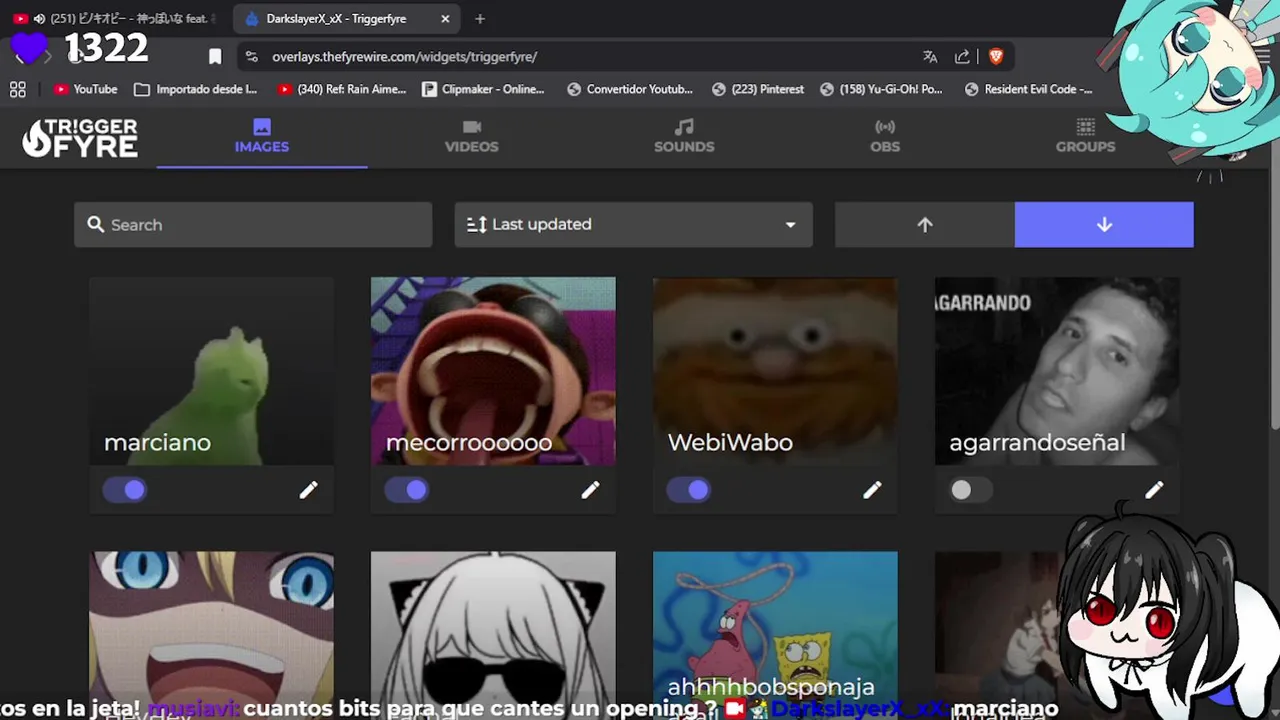1280x720 pixels.
Task: Turn off the WebiWabo toggle
Action: (x=689, y=490)
